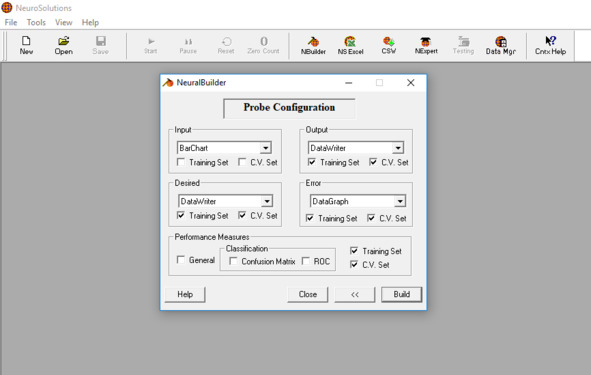This screenshot has width=591, height=375.
Task: Create a New file from toolbar
Action: (x=26, y=46)
